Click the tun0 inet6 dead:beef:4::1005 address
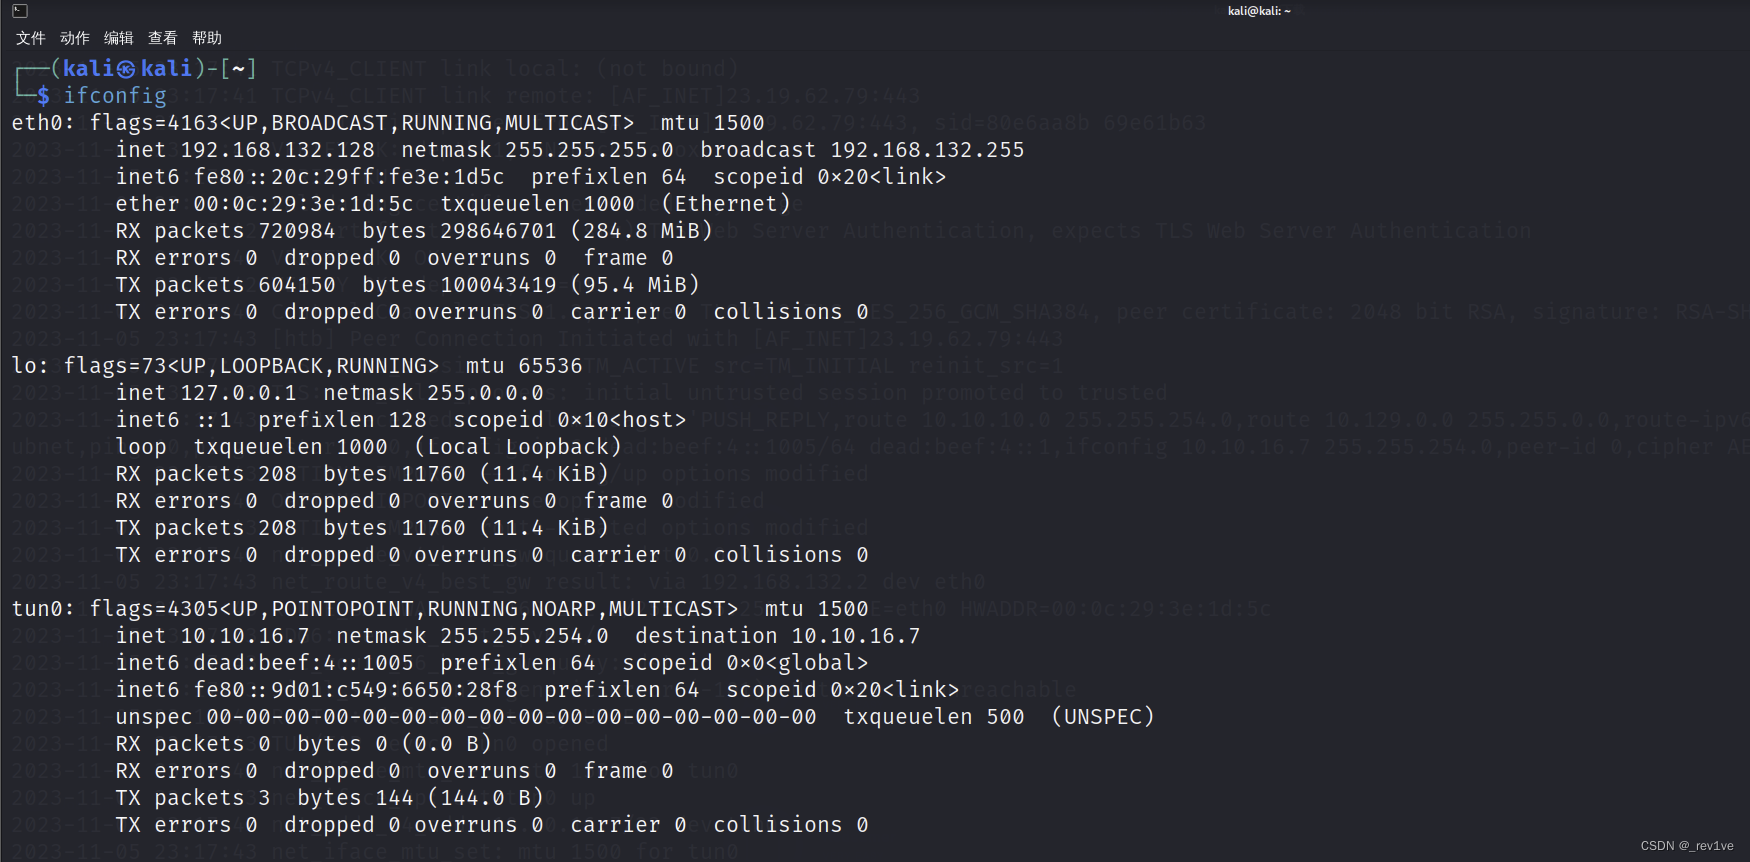This screenshot has height=862, width=1750. pos(303,663)
